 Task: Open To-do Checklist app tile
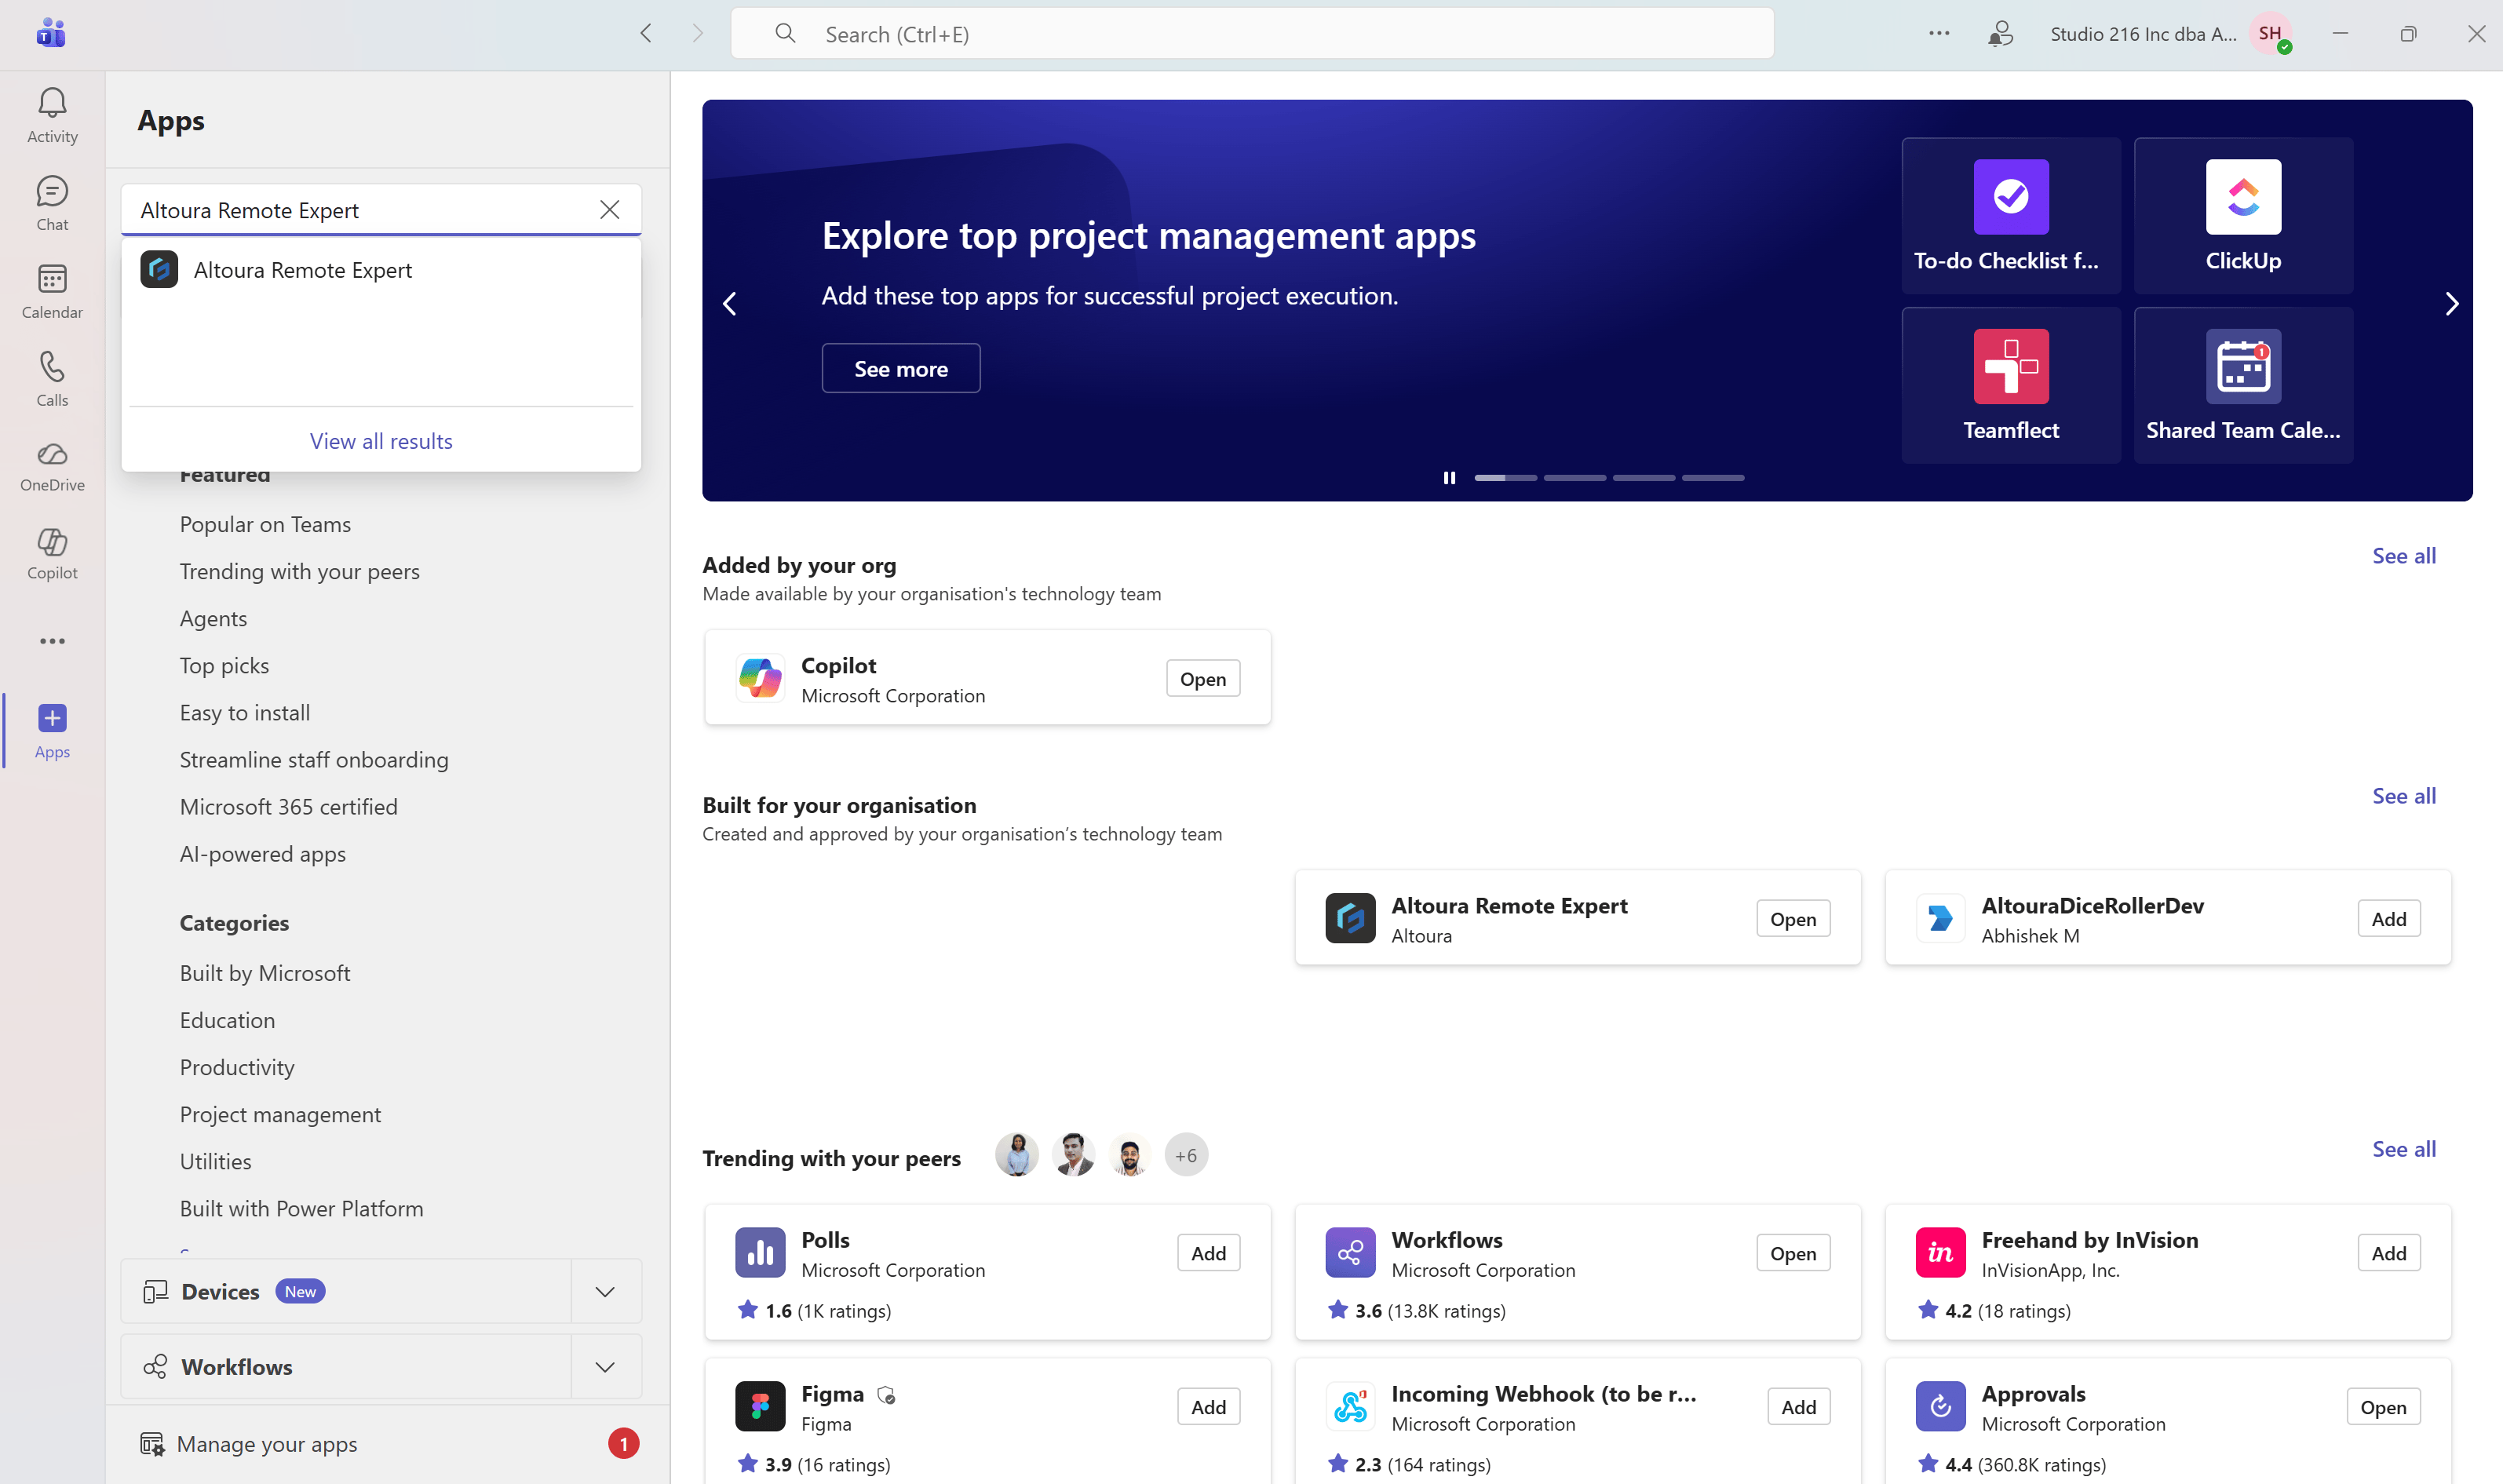coord(2011,216)
